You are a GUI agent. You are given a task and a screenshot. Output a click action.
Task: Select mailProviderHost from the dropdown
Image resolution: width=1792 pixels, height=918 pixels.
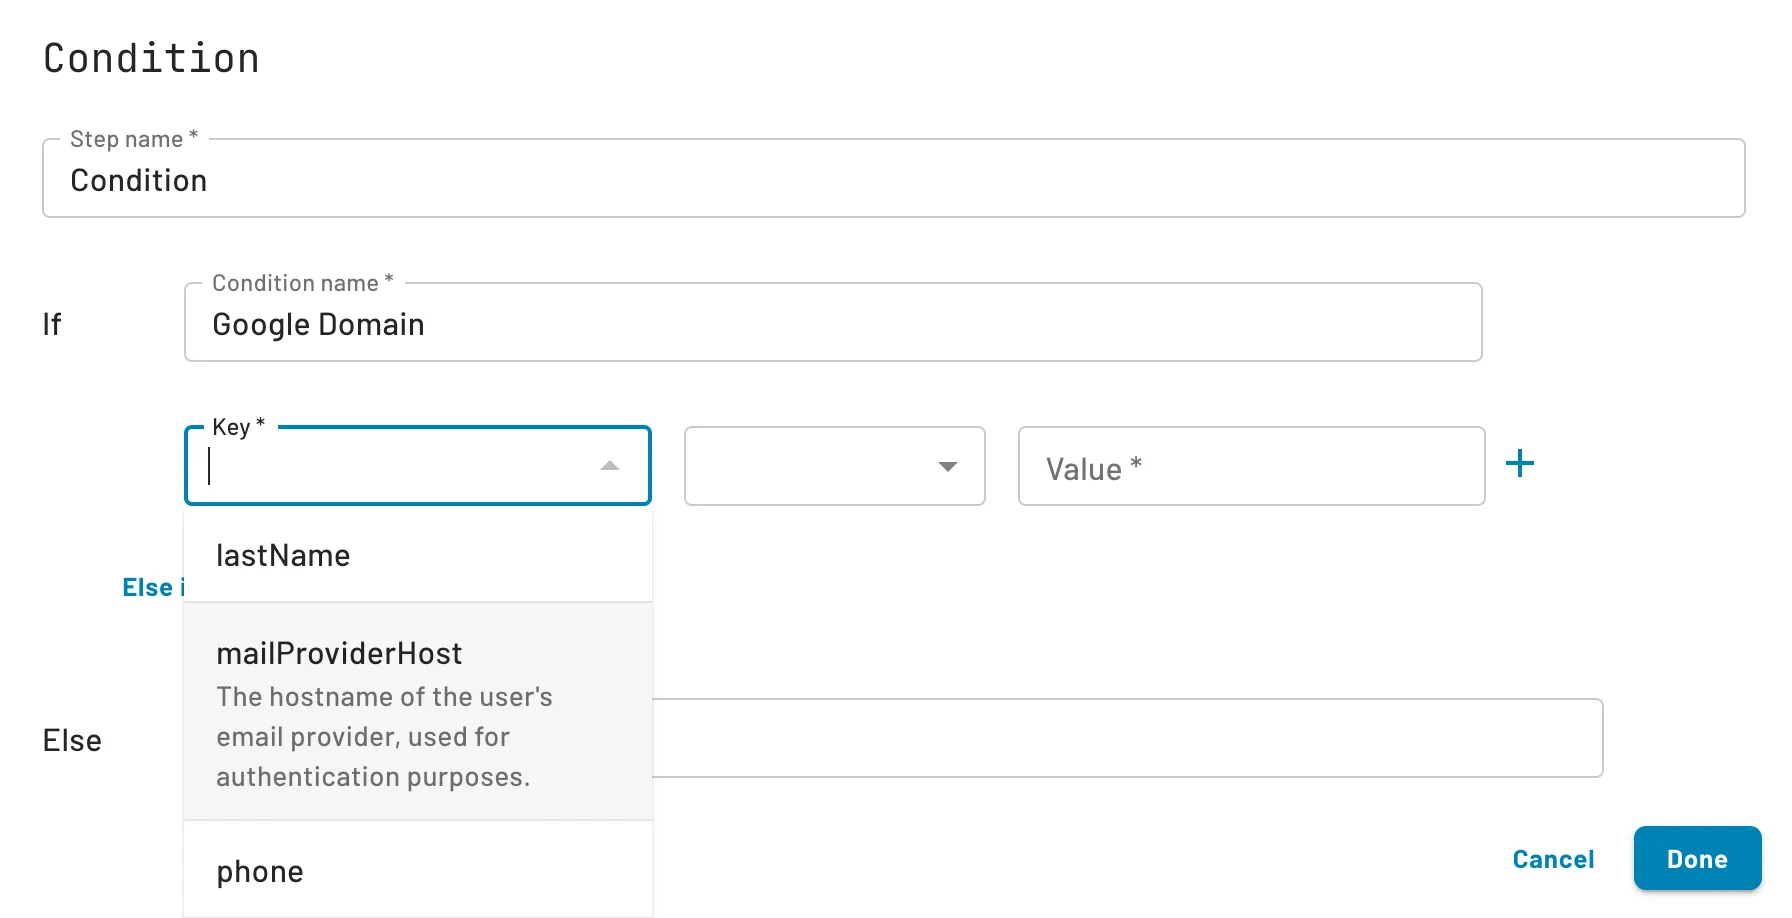coord(339,653)
